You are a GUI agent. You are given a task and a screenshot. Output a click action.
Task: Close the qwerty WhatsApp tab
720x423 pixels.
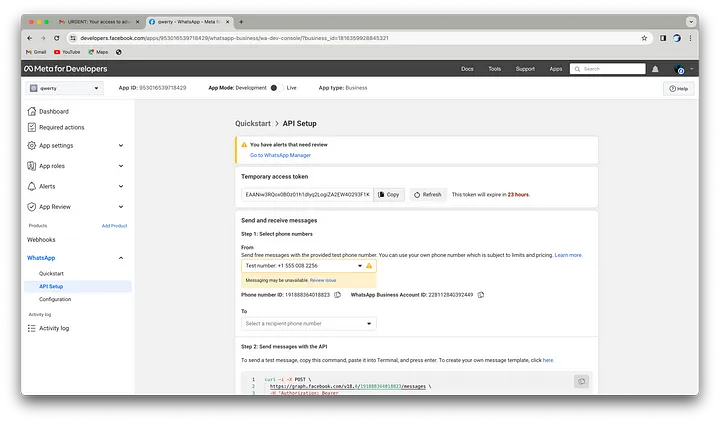[227, 22]
